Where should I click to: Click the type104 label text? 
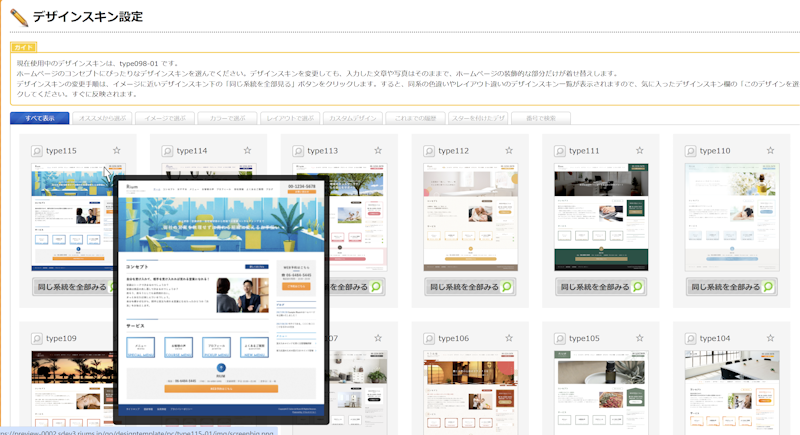tap(715, 339)
